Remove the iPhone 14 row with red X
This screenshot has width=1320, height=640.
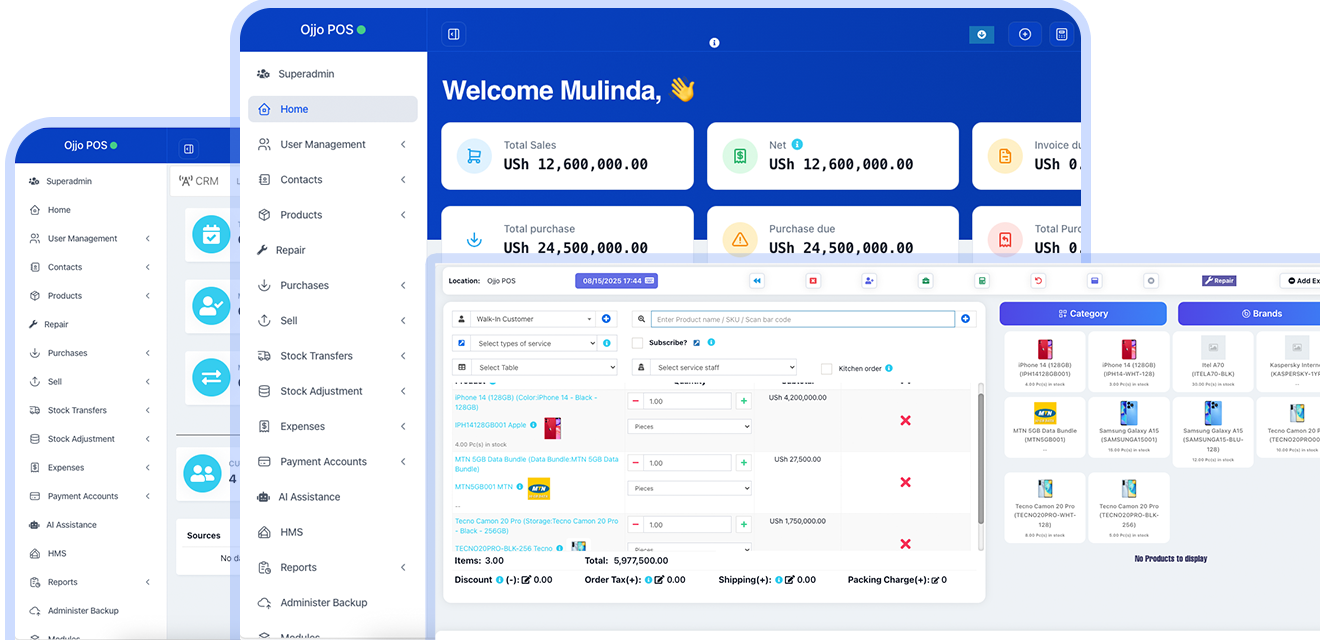(x=906, y=420)
